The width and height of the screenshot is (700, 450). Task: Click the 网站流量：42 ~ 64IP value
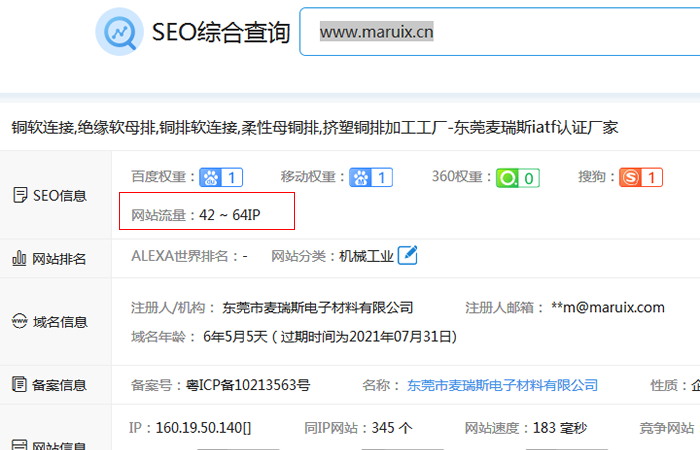(196, 215)
